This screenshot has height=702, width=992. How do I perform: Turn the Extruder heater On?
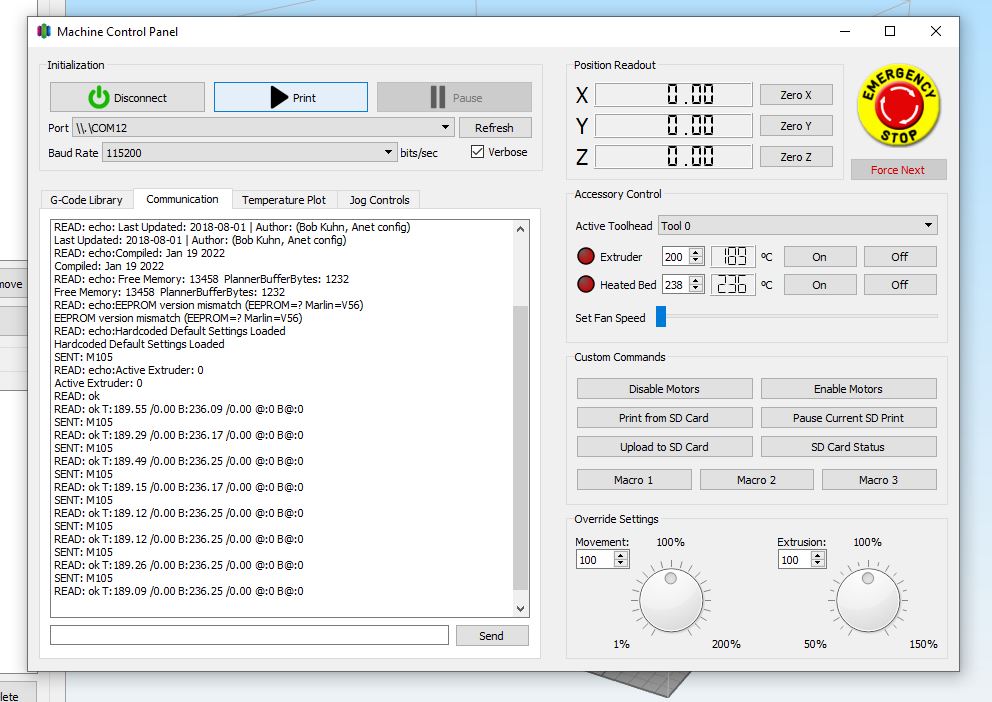(x=819, y=257)
